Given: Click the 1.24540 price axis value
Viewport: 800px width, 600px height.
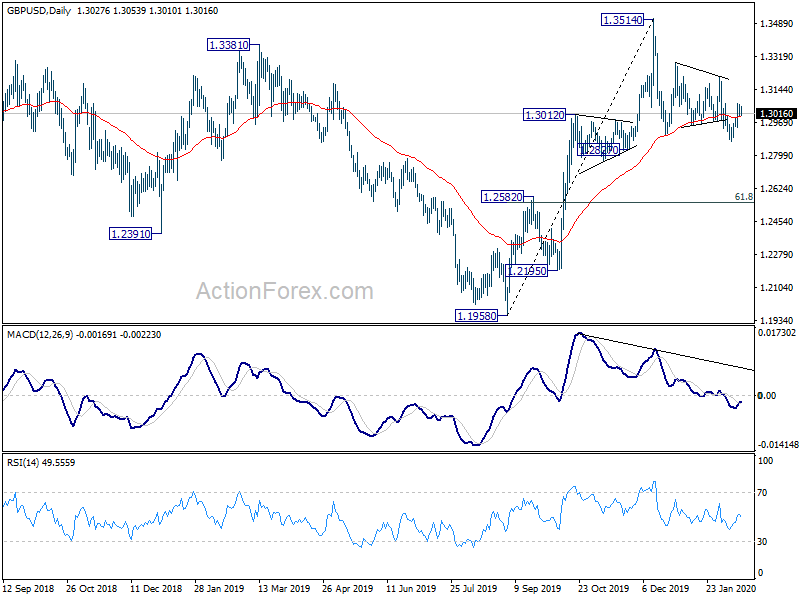Looking at the screenshot, I should point(777,221).
